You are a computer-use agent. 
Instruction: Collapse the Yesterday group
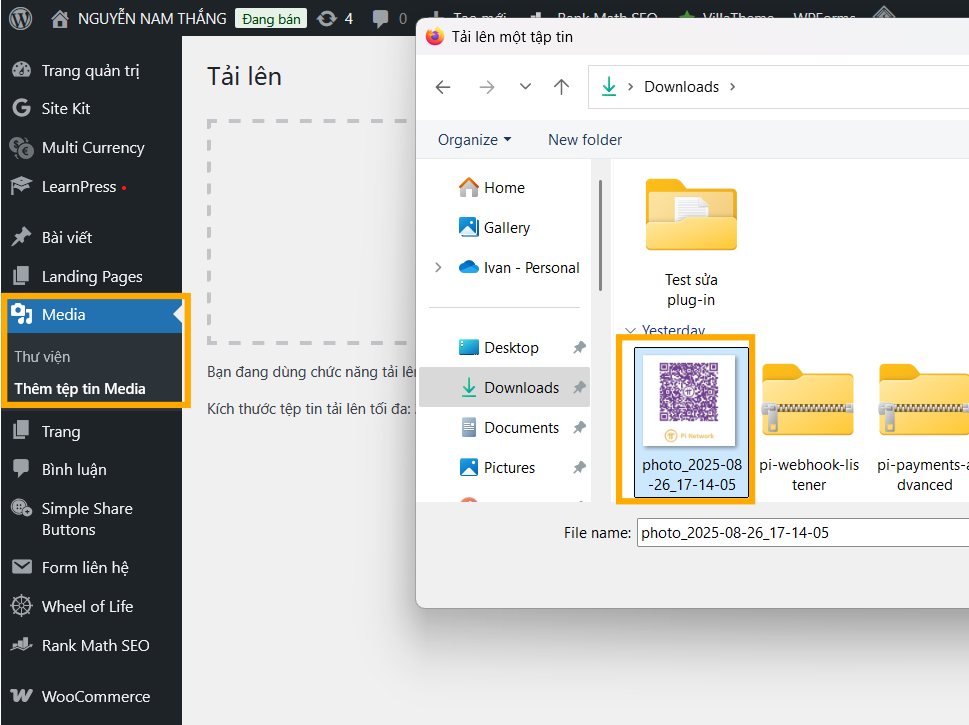pos(630,331)
